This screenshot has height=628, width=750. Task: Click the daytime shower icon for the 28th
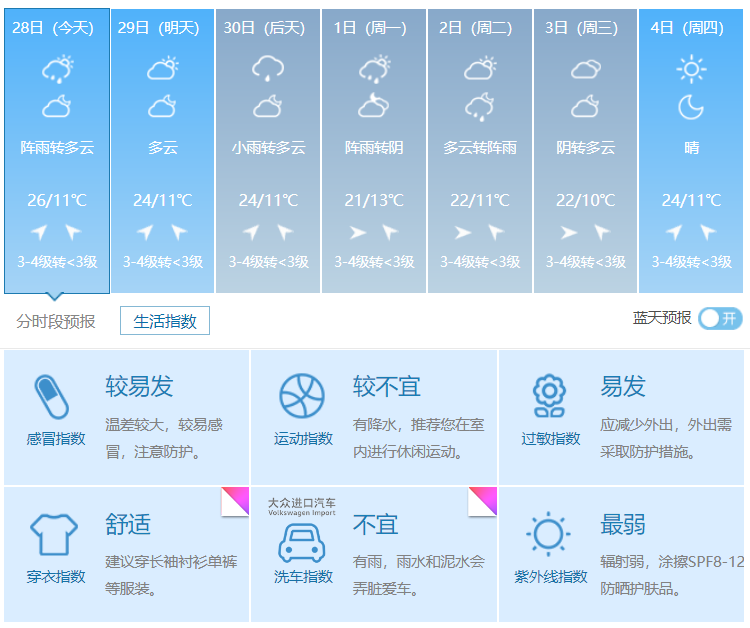pos(57,69)
